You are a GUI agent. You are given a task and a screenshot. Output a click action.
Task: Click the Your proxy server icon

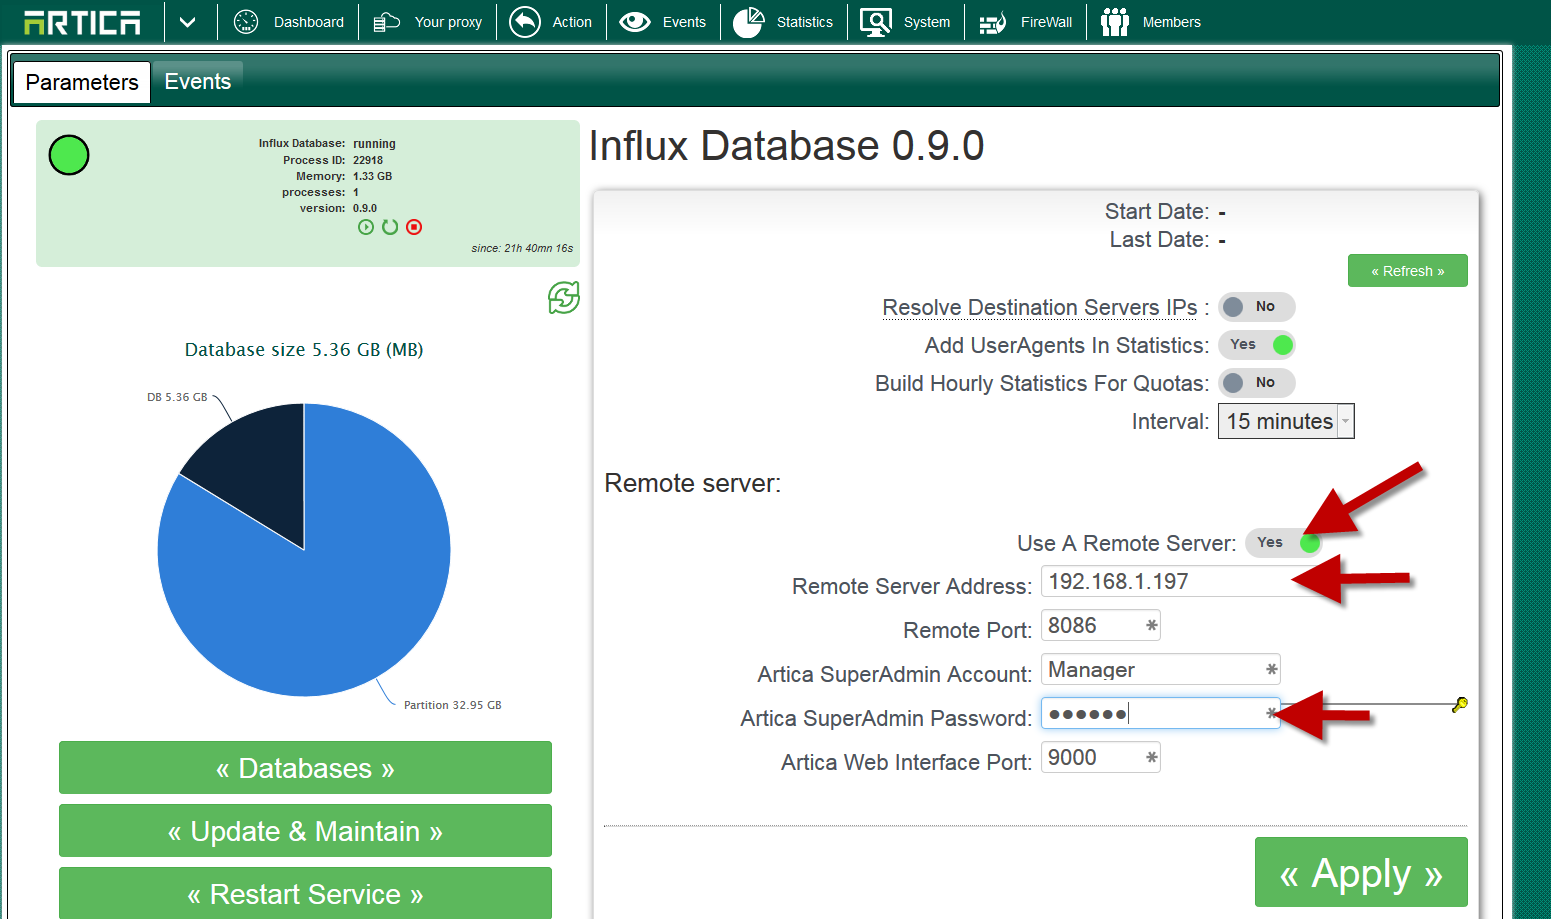[386, 22]
